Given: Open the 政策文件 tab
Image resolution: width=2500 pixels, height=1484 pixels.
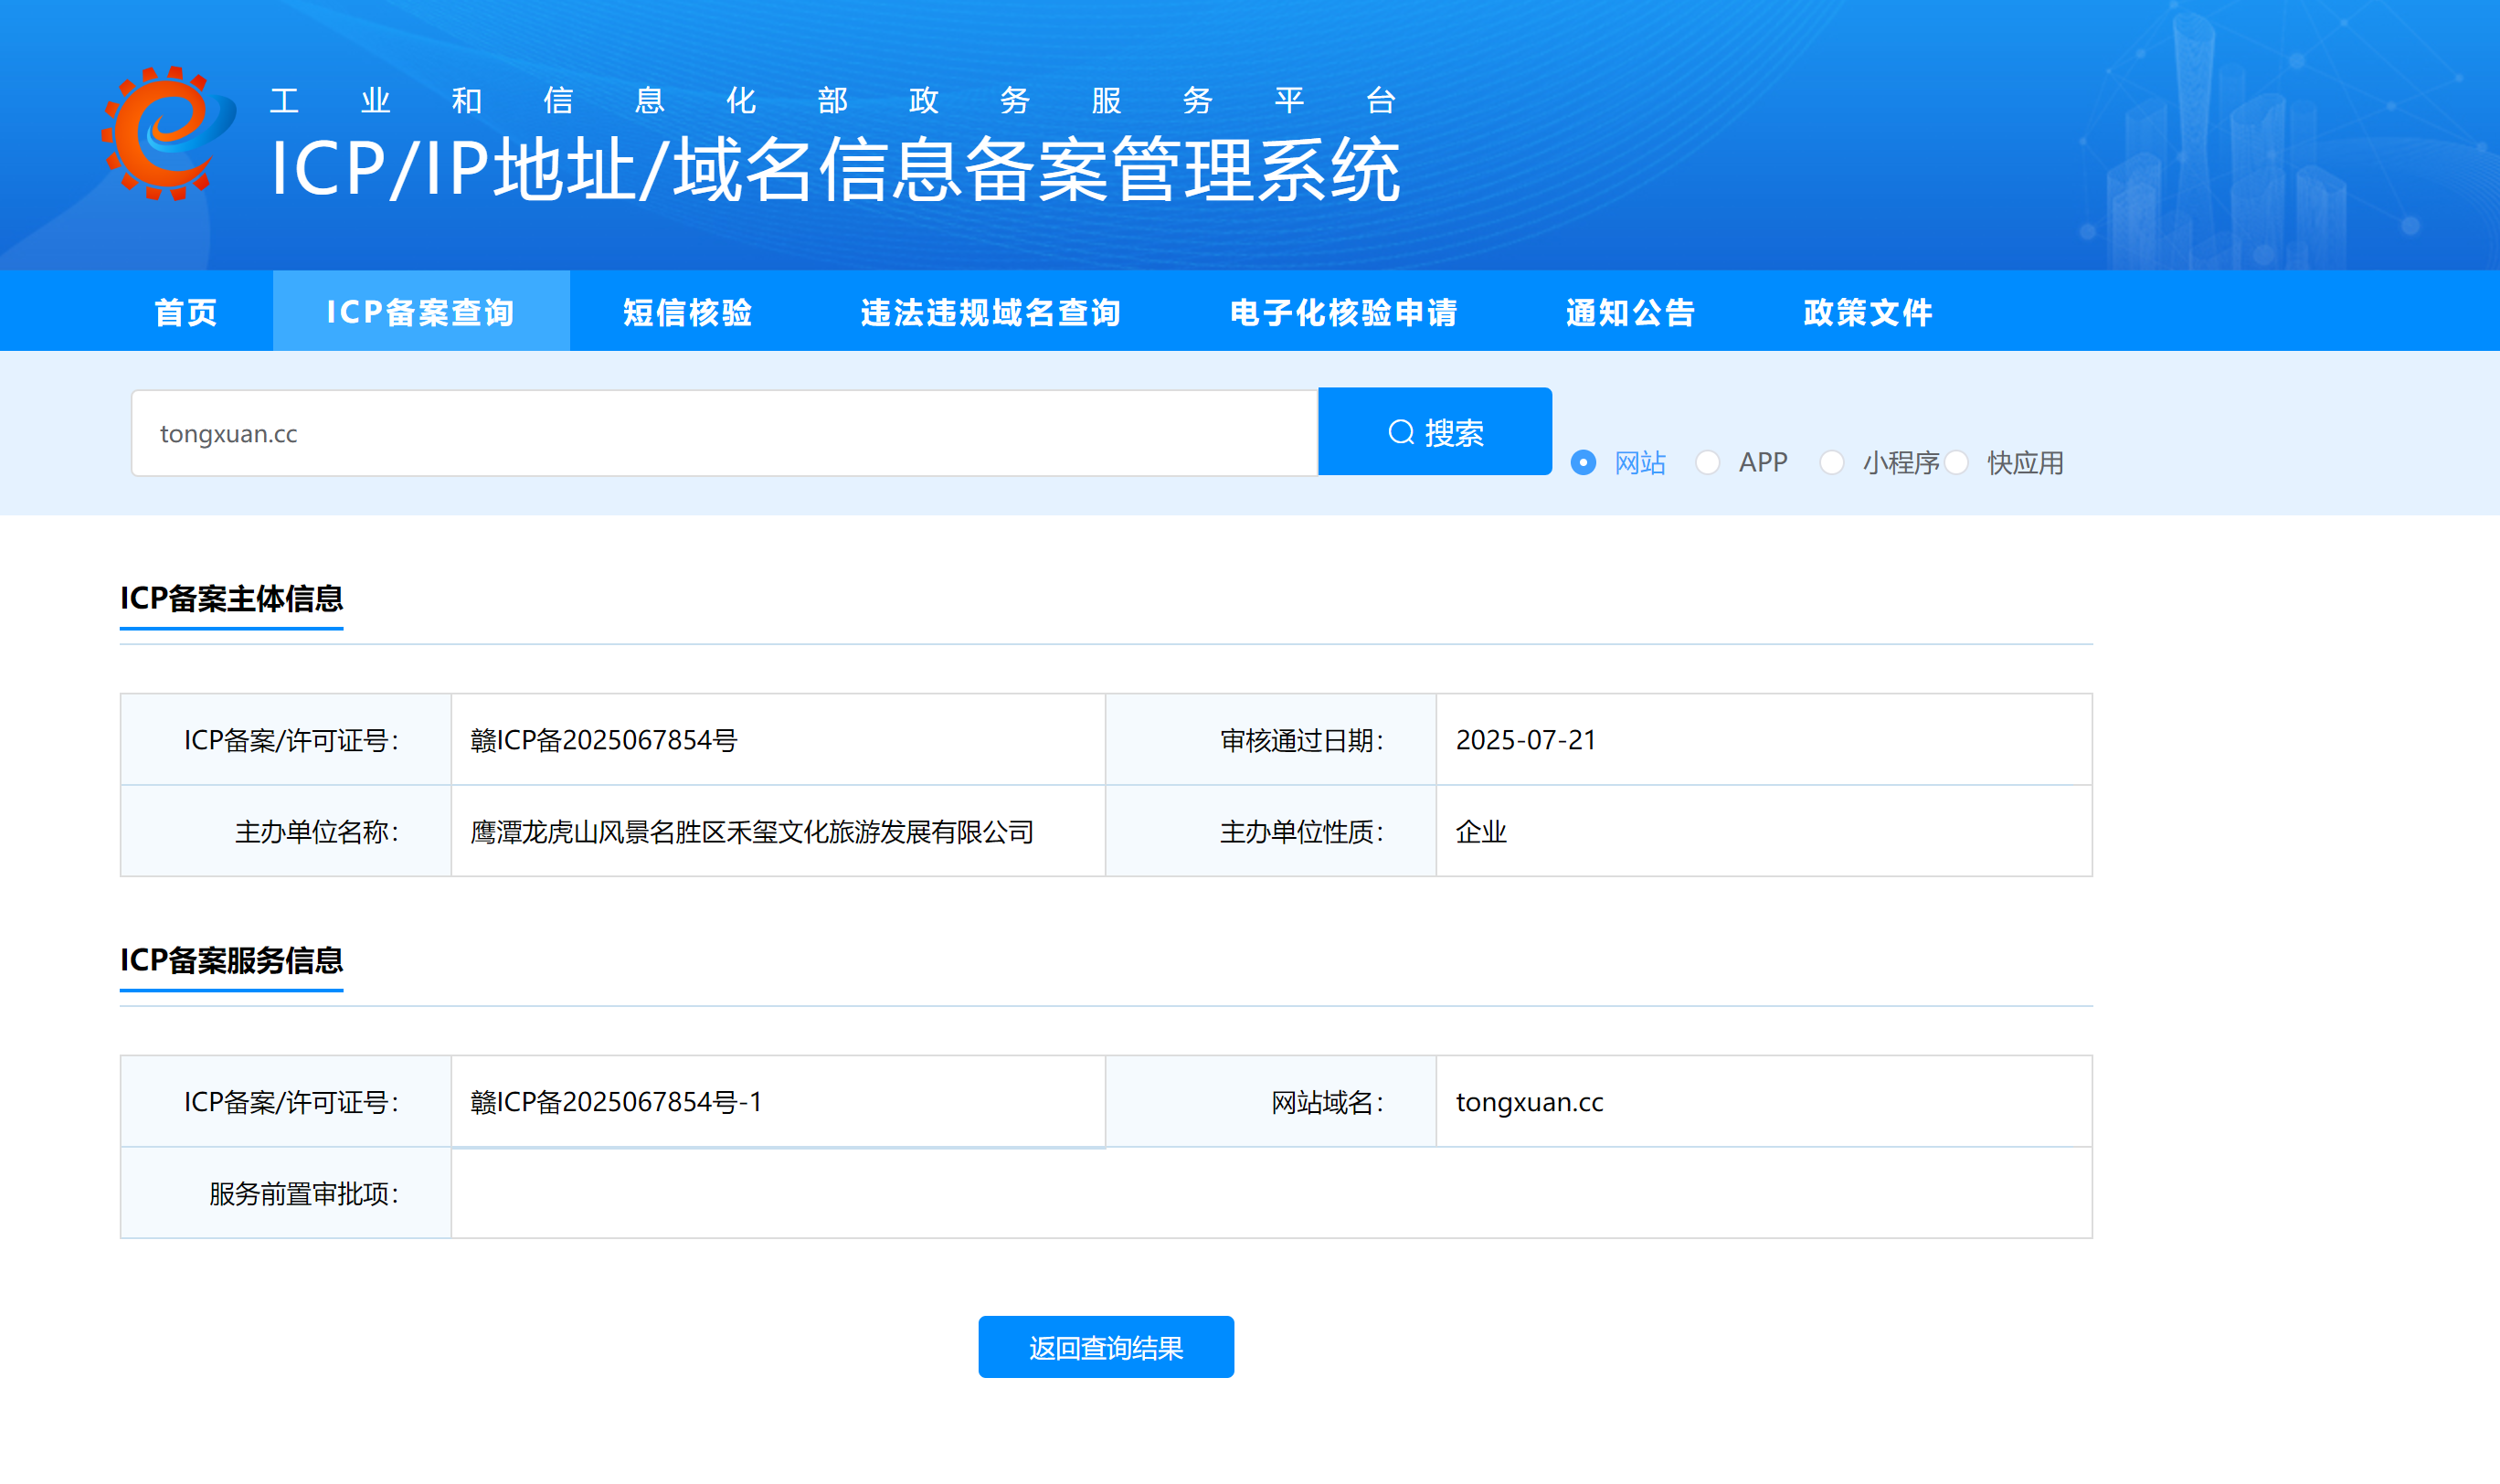Looking at the screenshot, I should pyautogui.click(x=1867, y=312).
